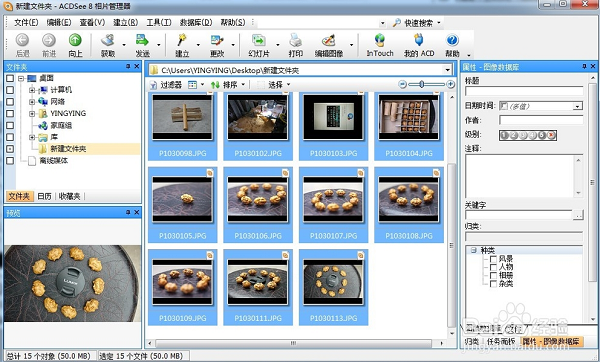The image size is (600, 362).
Task: Click the 向上 (Up) green arrow icon
Action: [x=75, y=40]
